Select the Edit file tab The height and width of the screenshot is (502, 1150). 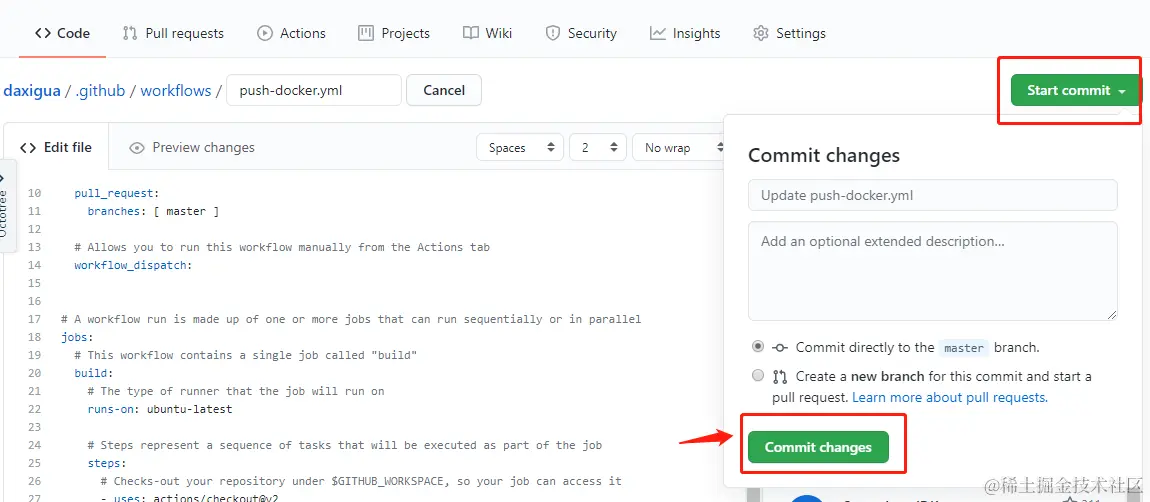[x=56, y=148]
